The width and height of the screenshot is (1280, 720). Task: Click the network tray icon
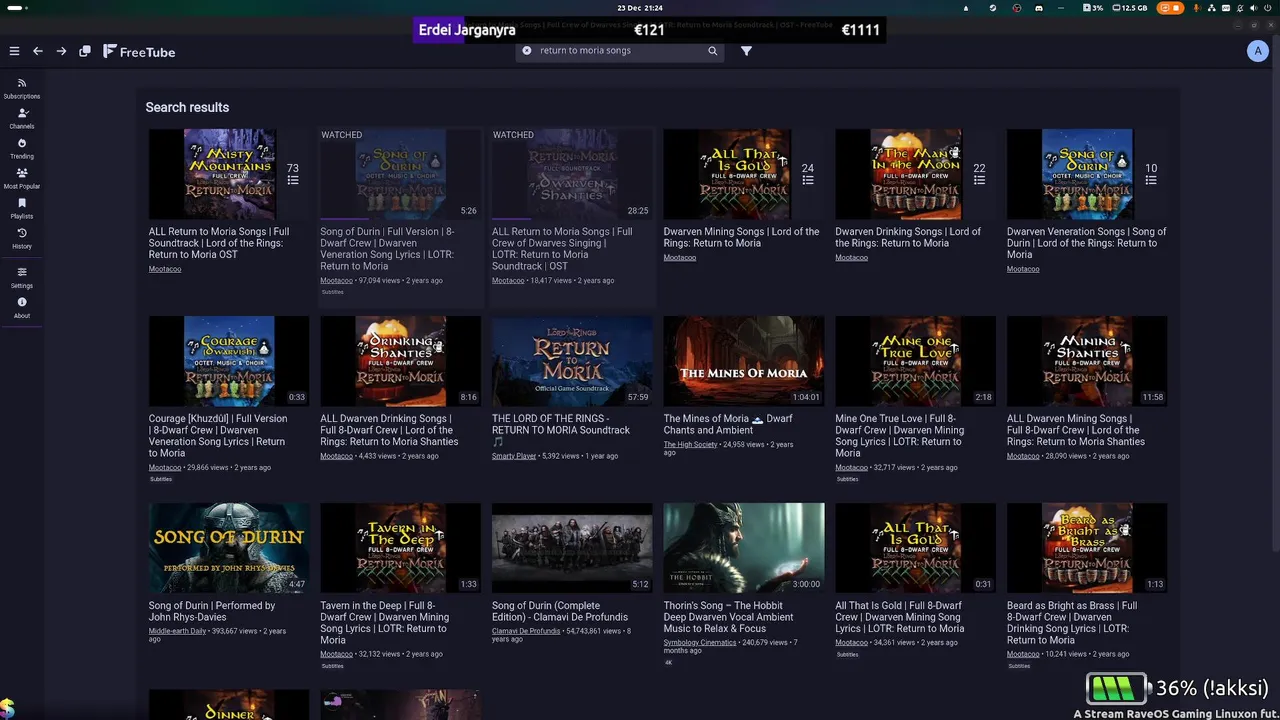pyautogui.click(x=1212, y=8)
